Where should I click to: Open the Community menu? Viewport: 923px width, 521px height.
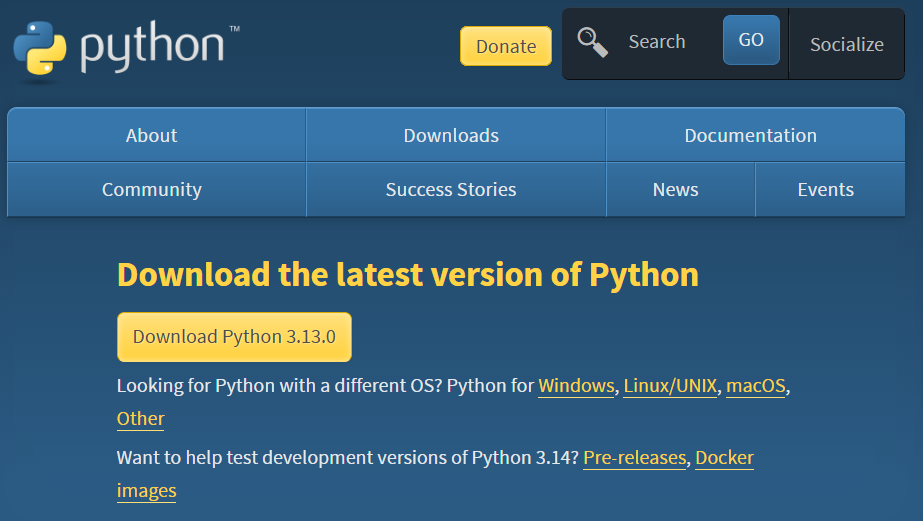coord(152,189)
